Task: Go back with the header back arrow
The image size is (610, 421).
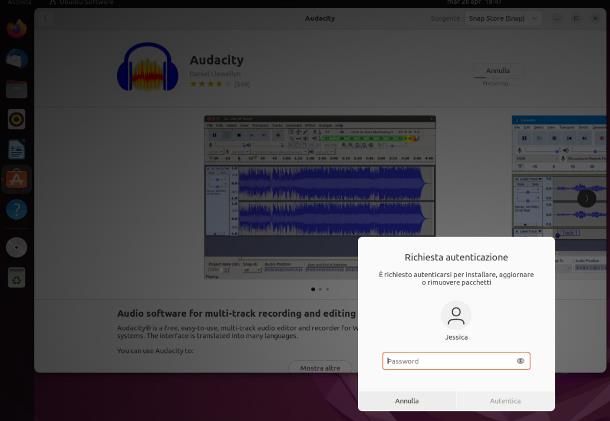Action: tap(45, 18)
